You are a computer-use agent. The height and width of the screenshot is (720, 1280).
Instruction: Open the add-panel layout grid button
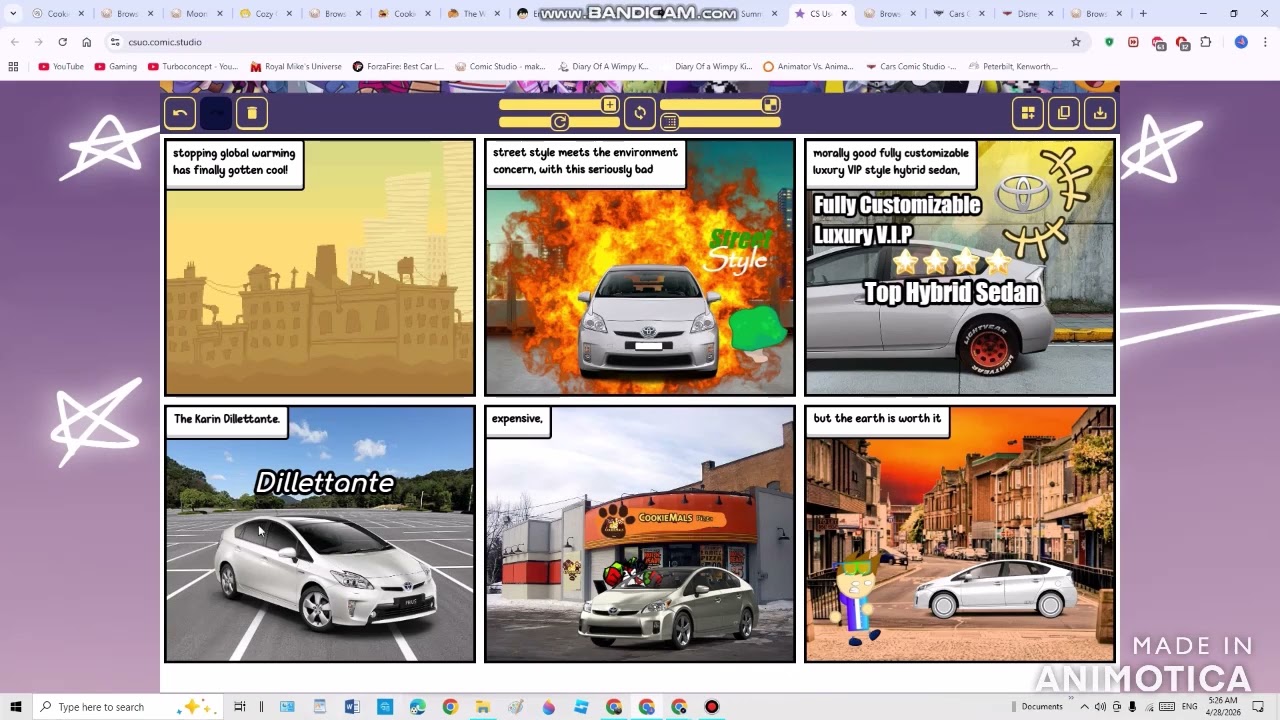tap(1028, 113)
